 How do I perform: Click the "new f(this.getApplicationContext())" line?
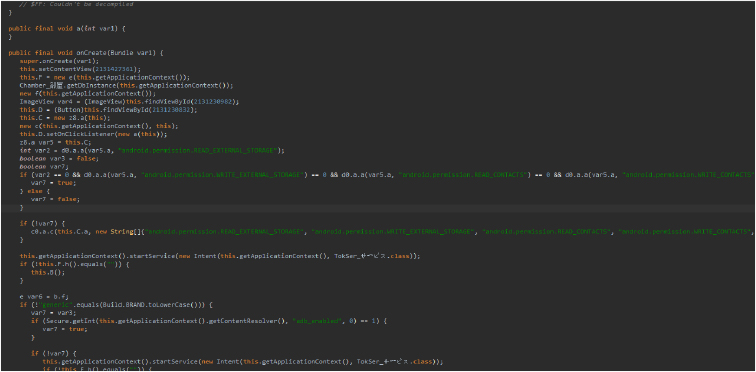(x=88, y=93)
